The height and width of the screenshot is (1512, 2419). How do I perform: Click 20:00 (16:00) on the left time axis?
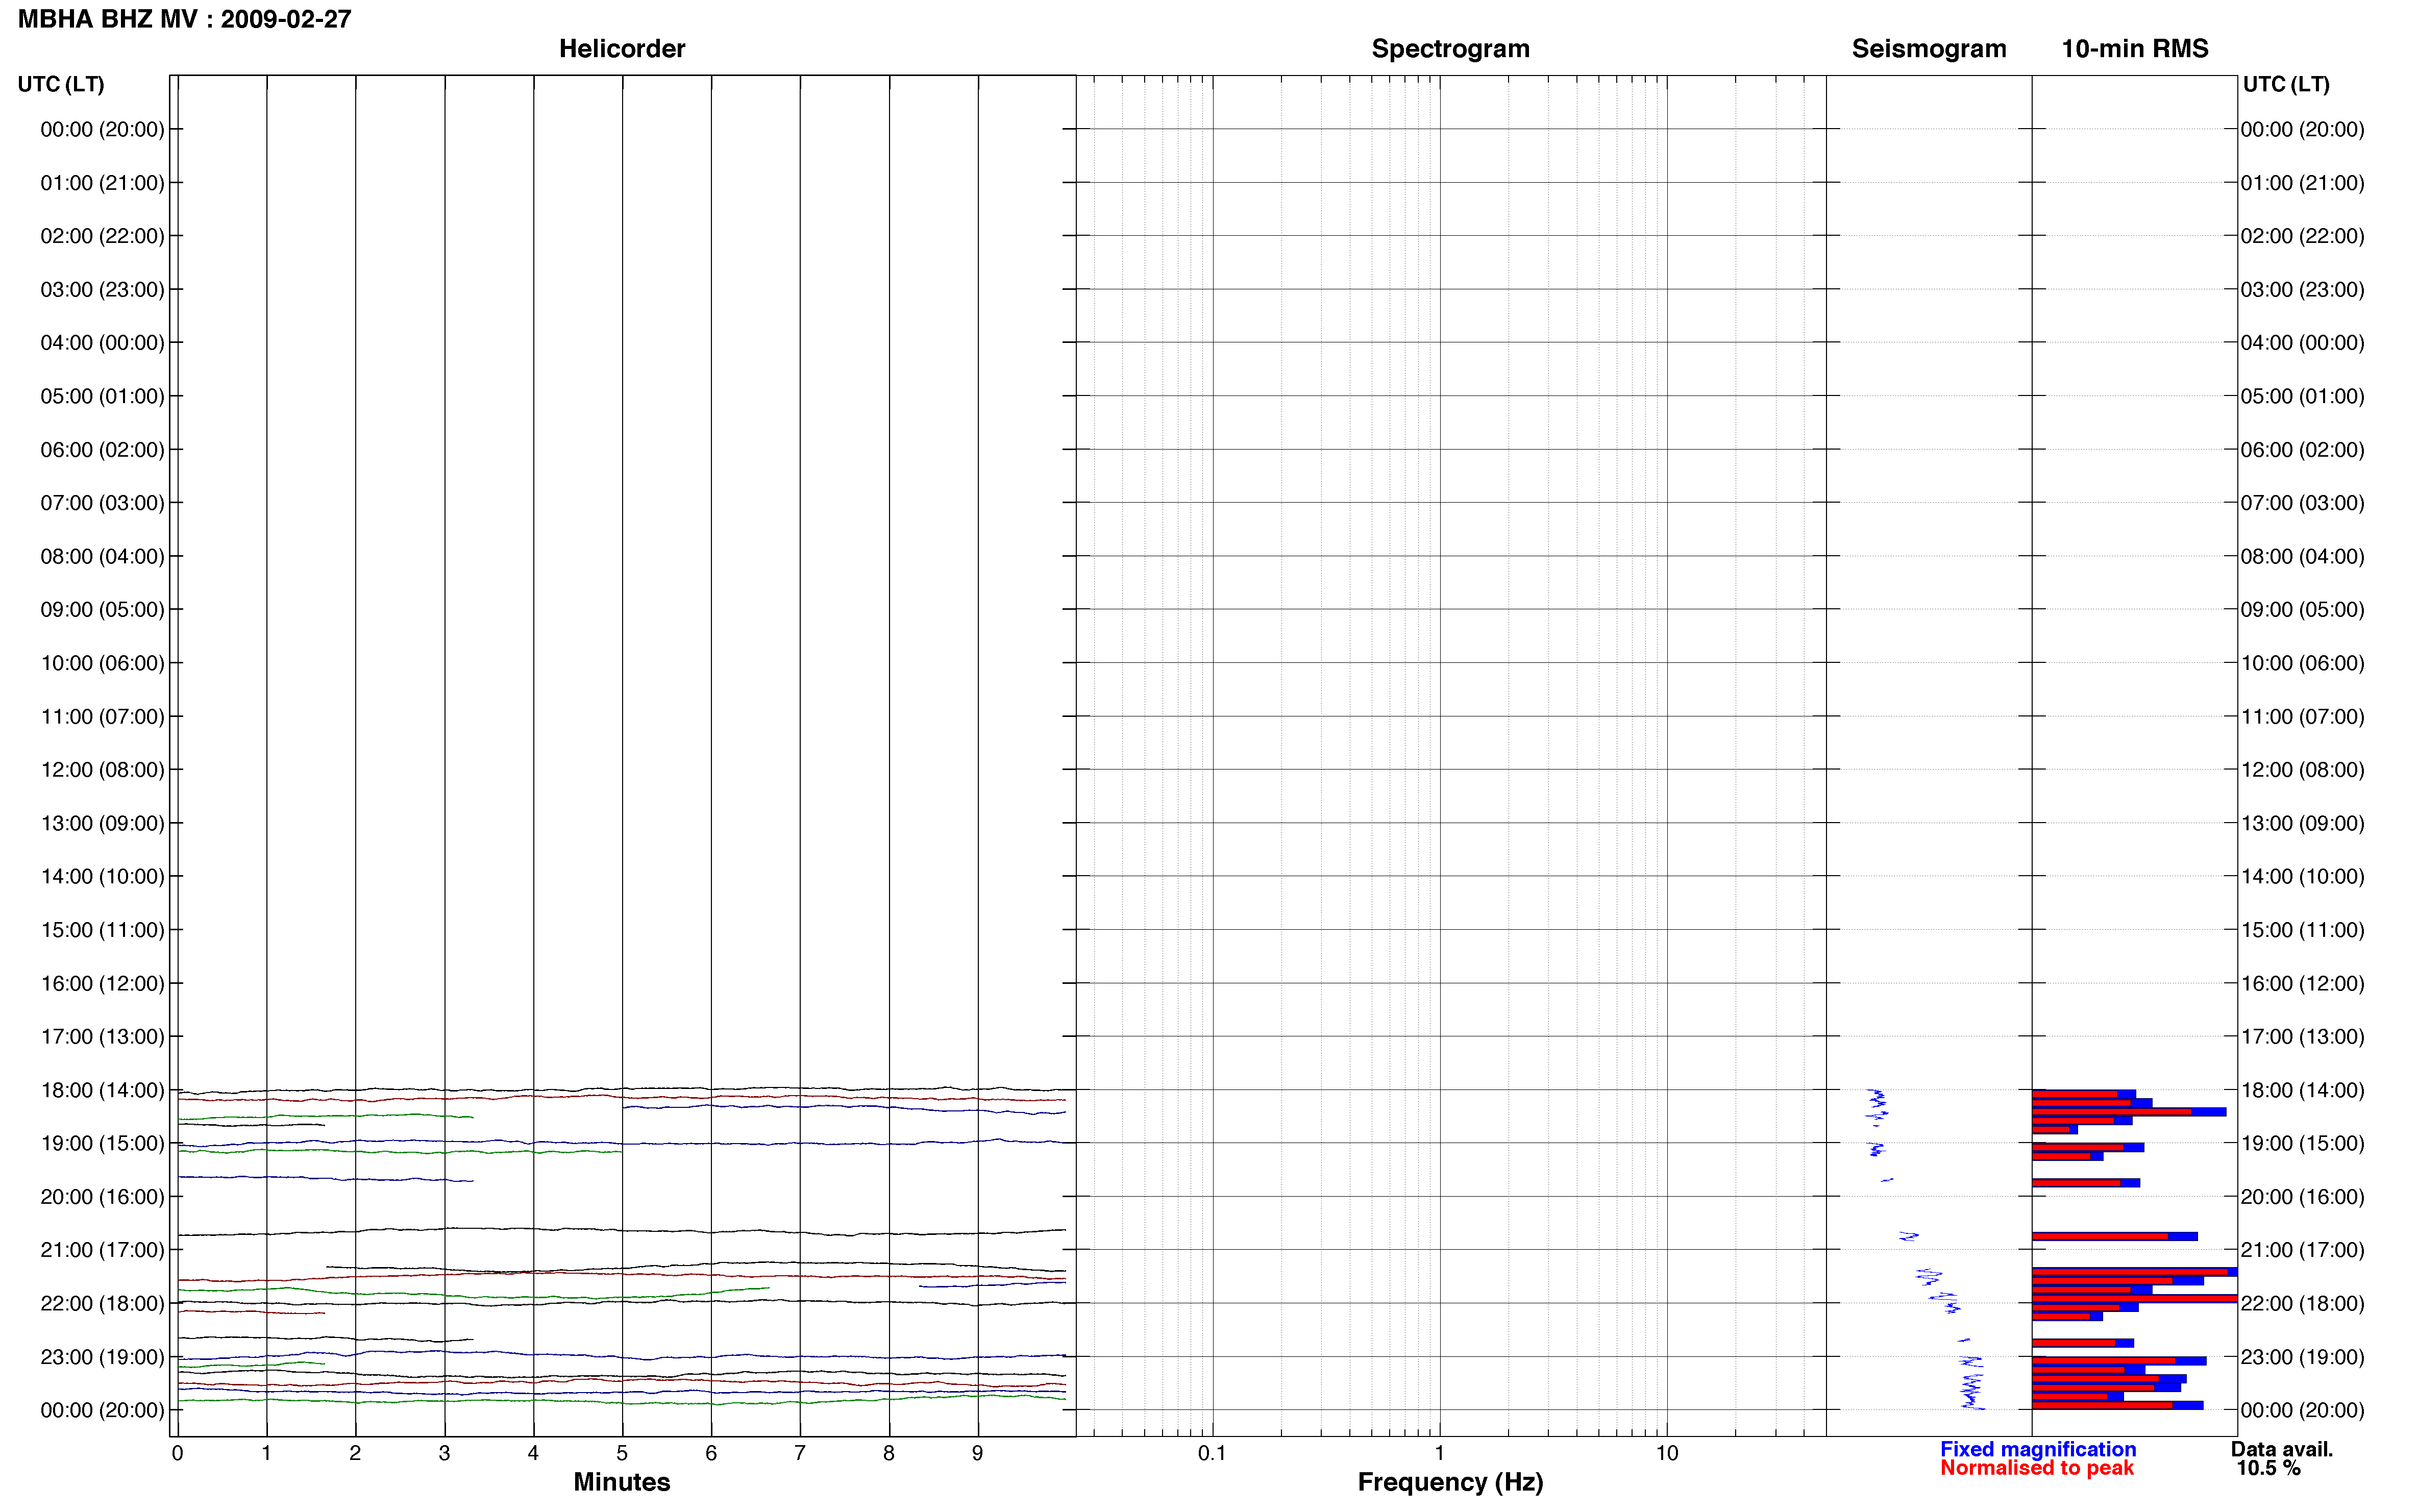tap(102, 1196)
